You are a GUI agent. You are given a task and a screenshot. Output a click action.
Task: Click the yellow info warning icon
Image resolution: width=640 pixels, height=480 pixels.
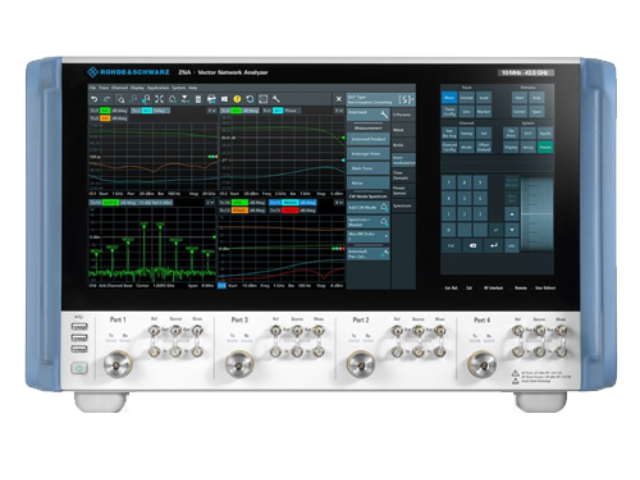(237, 99)
